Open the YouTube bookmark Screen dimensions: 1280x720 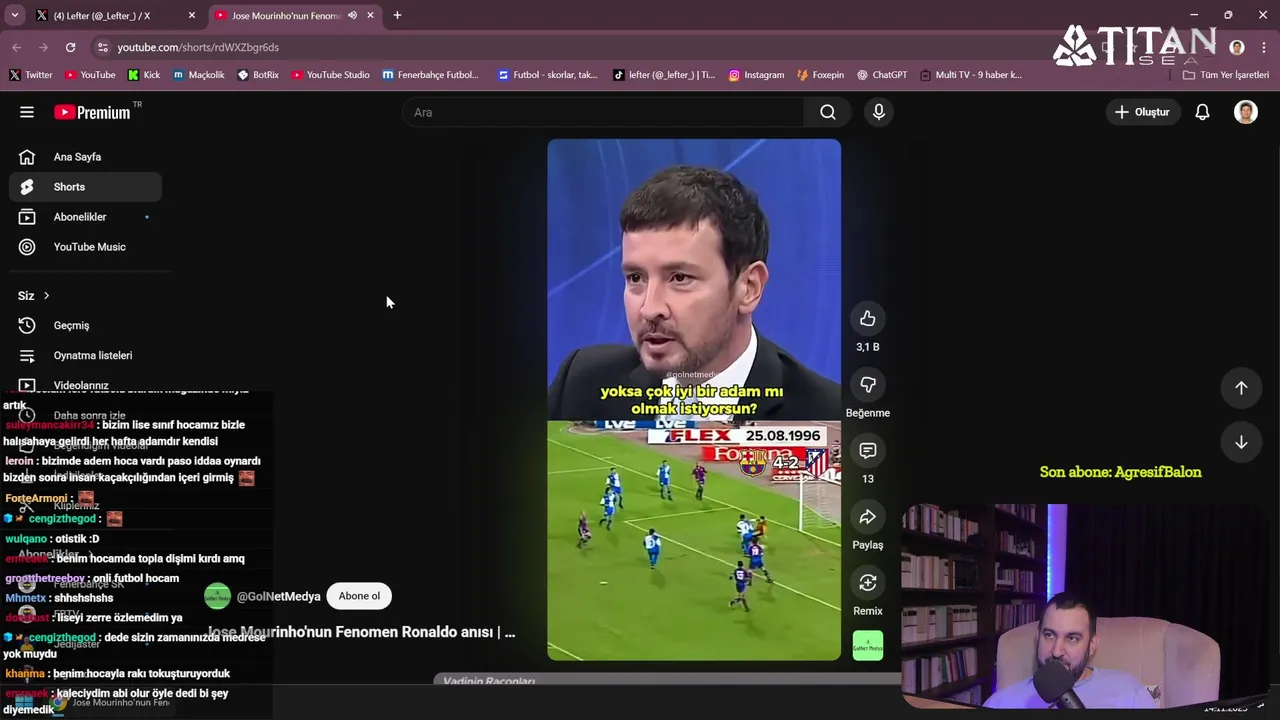90,75
